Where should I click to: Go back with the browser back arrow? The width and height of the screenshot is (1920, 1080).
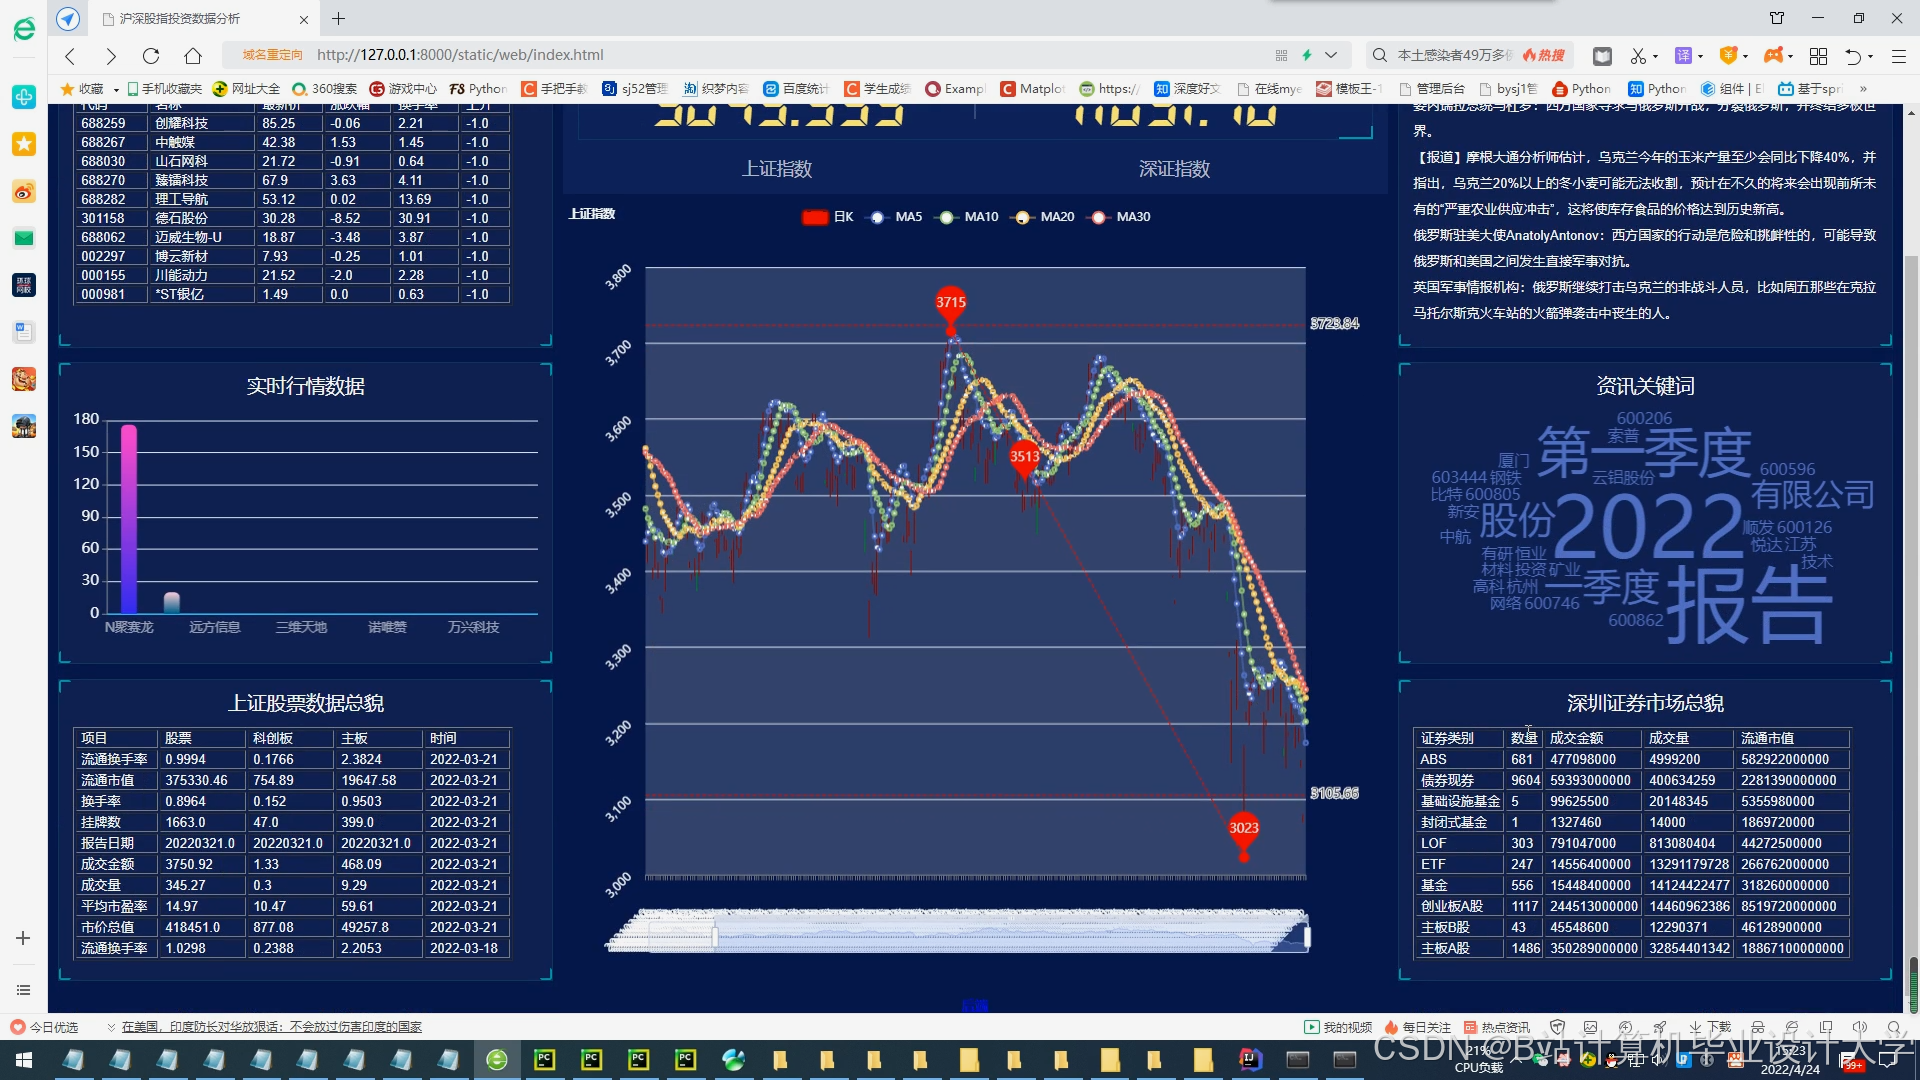pos(70,56)
